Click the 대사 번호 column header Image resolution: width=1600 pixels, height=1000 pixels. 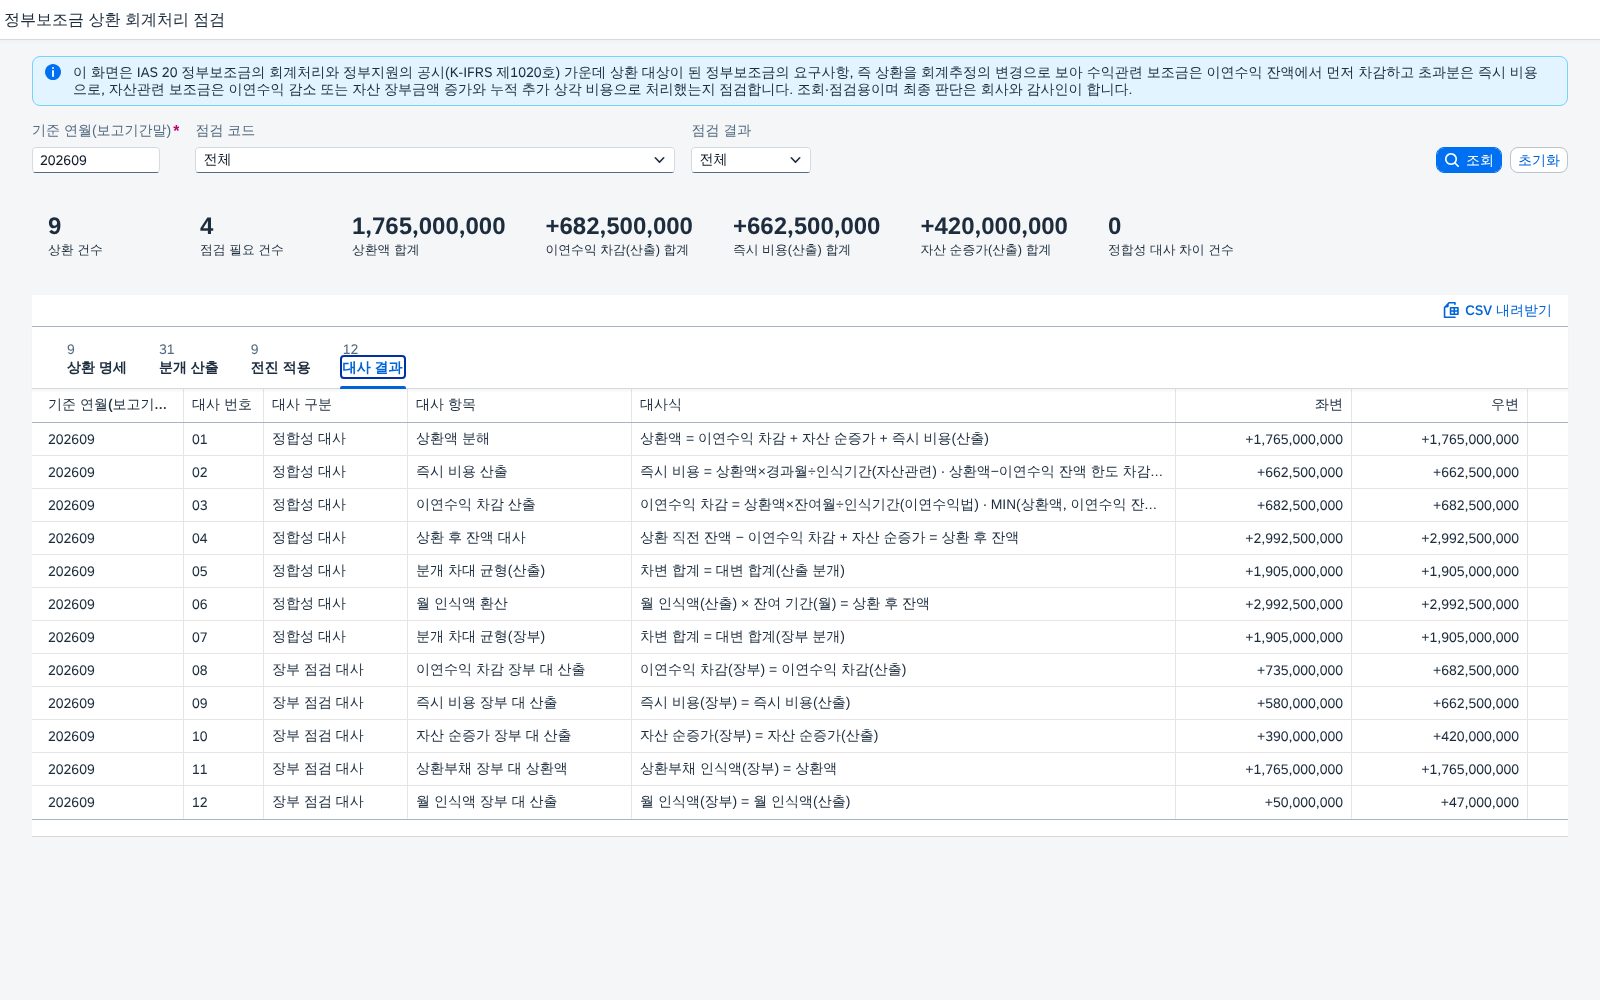point(222,405)
